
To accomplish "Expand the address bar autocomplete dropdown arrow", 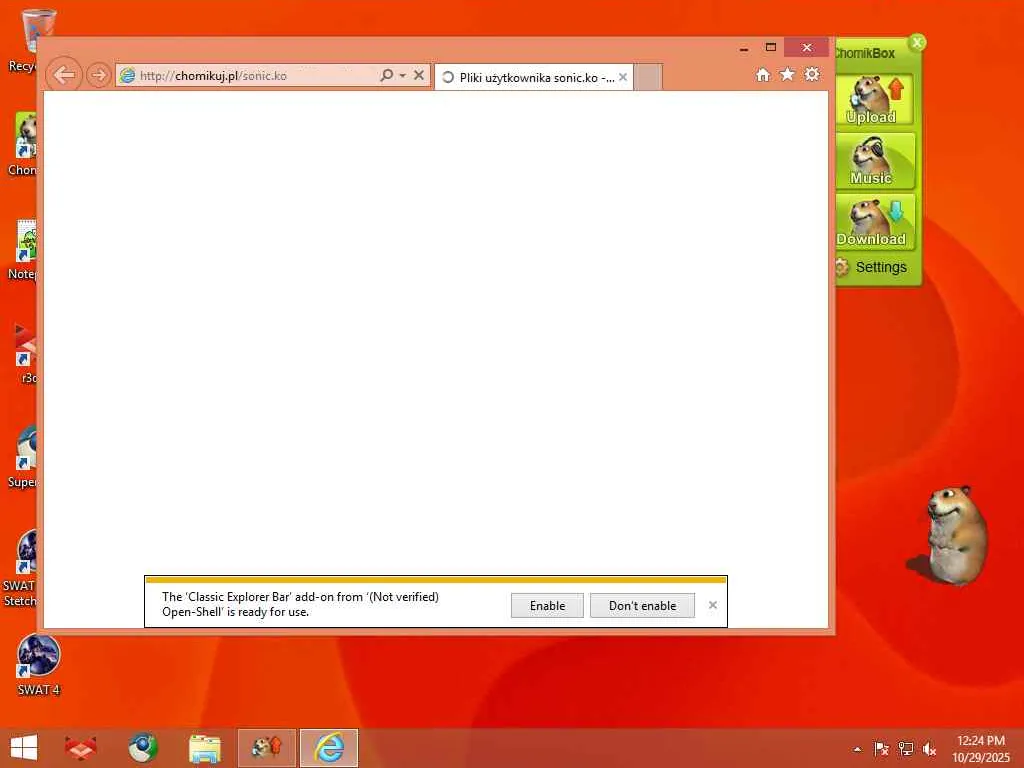I will pos(402,76).
